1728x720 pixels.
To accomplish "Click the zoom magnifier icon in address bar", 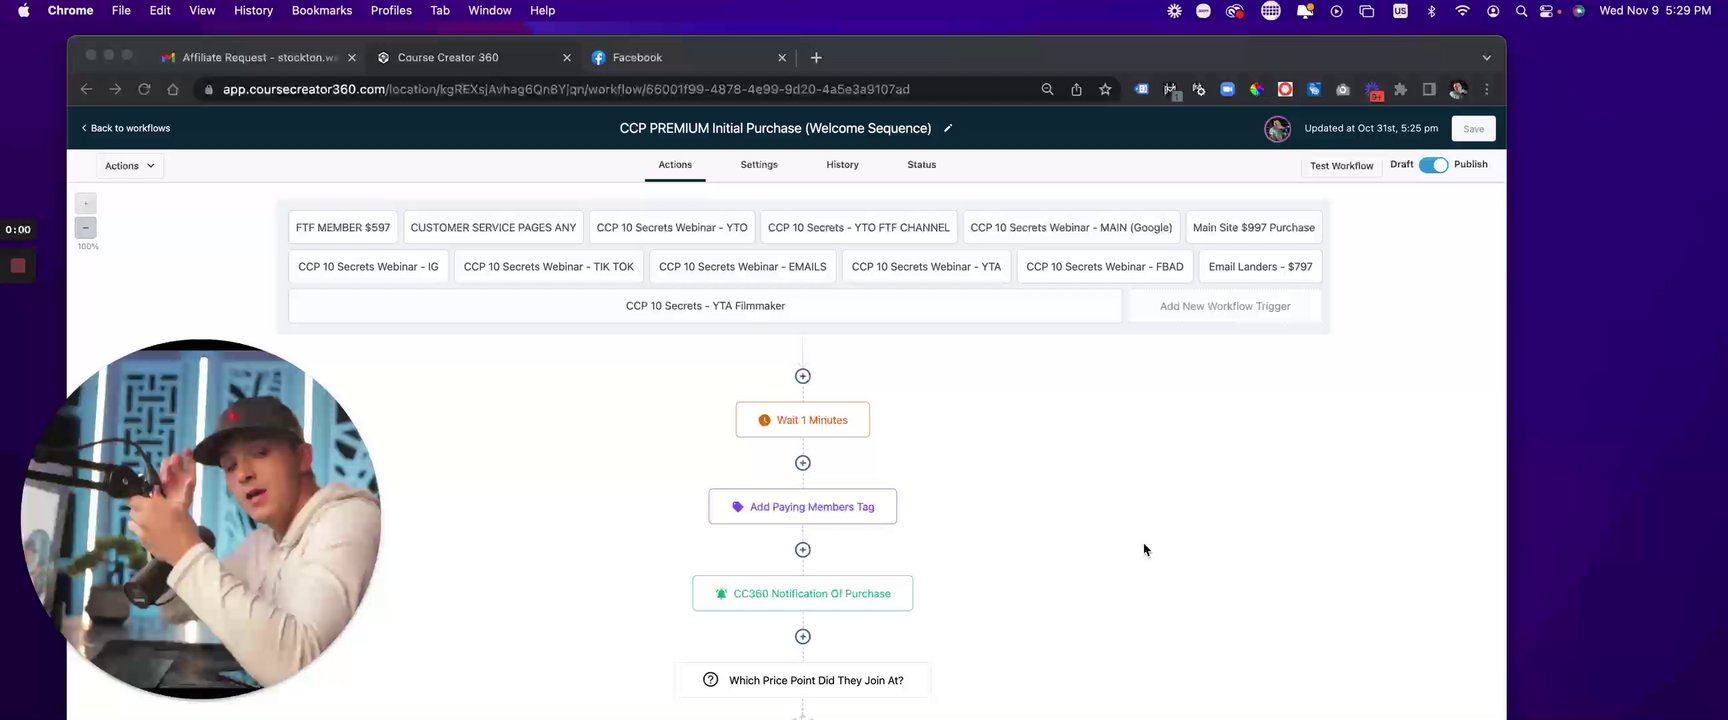I will click(x=1047, y=89).
